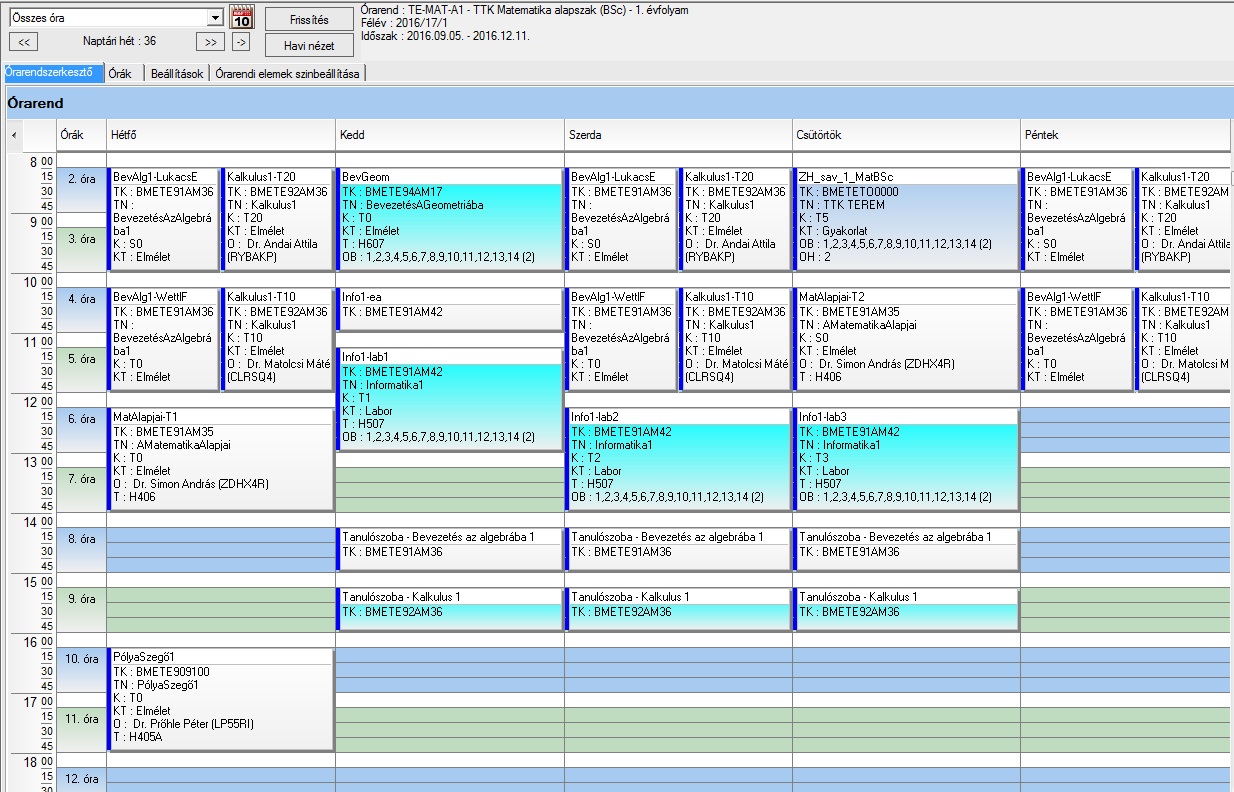Select the Csütörtök column header
Image resolution: width=1234 pixels, height=792 pixels.
pyautogui.click(x=907, y=134)
